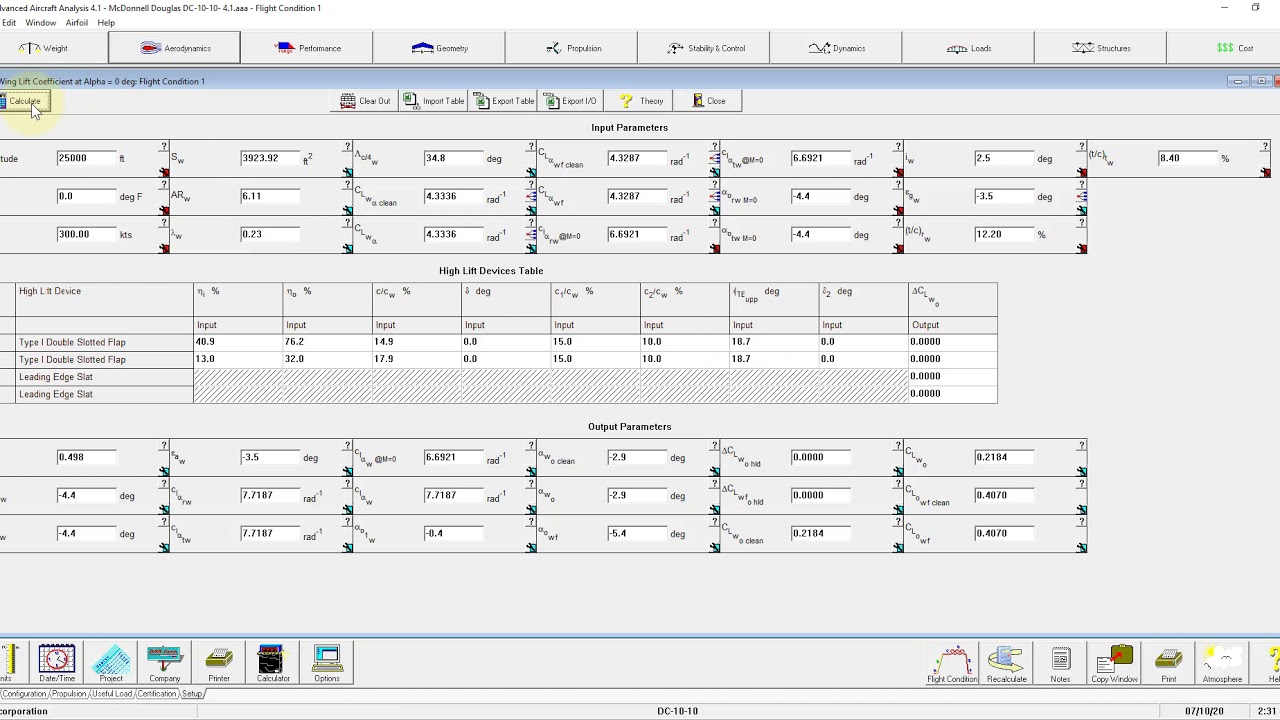
Task: Select the Configuration tab at the bottom
Action: point(24,694)
